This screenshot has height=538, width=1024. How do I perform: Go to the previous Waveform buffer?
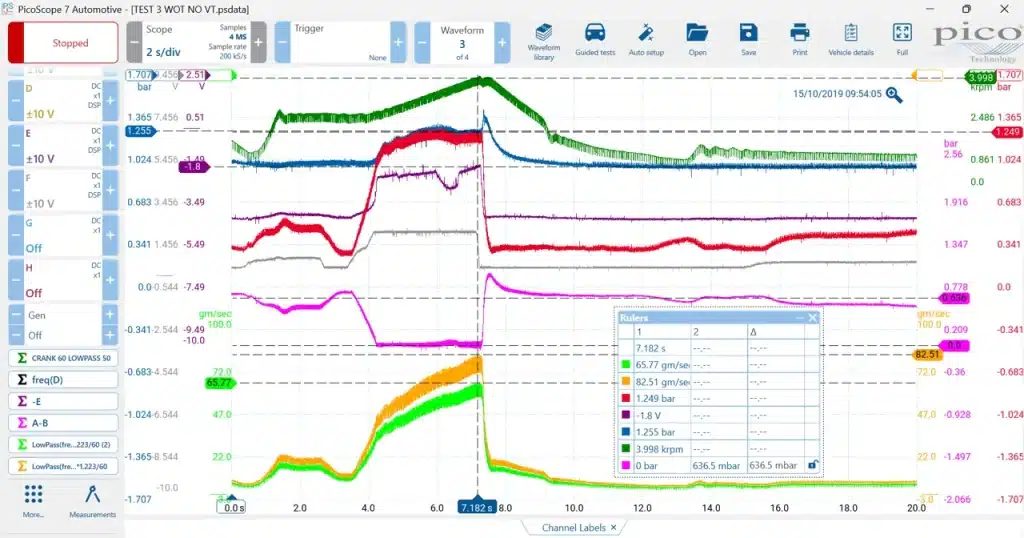click(423, 42)
